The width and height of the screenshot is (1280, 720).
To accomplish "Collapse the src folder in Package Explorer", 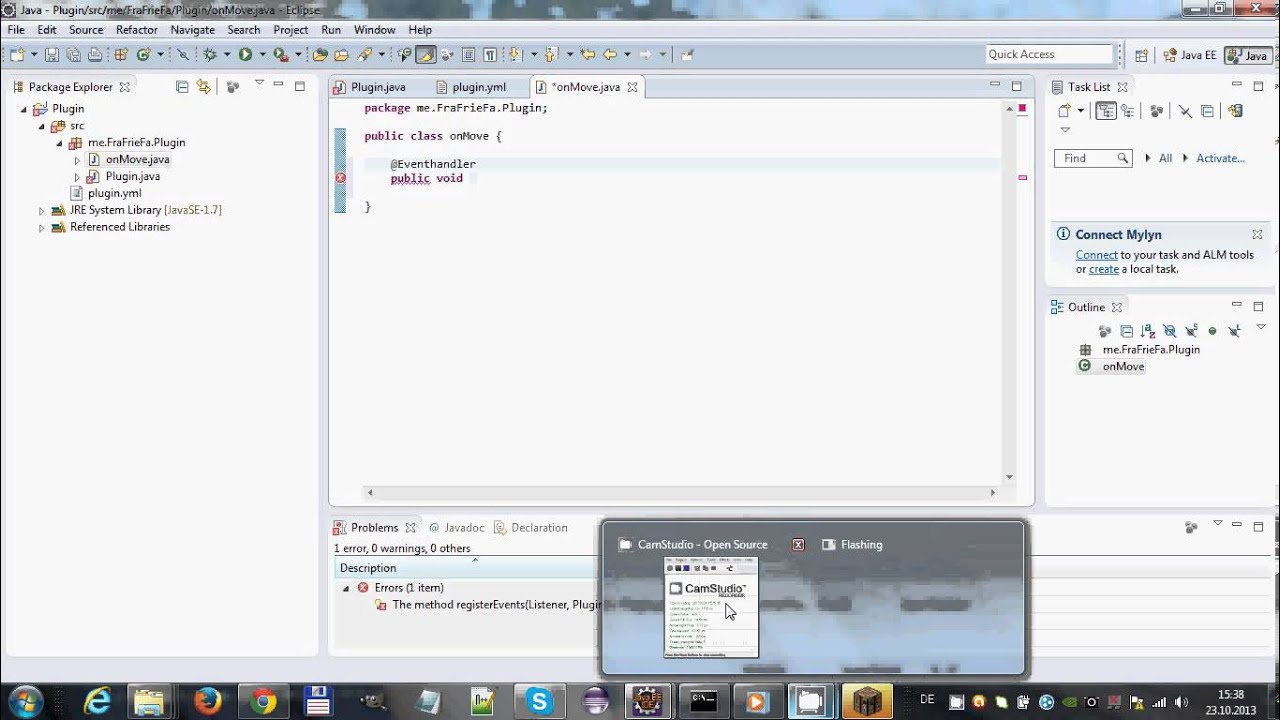I will pos(42,126).
